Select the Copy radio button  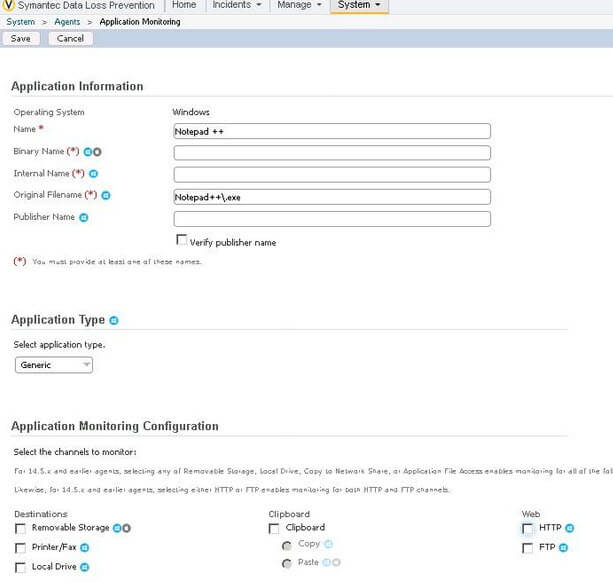coord(287,545)
